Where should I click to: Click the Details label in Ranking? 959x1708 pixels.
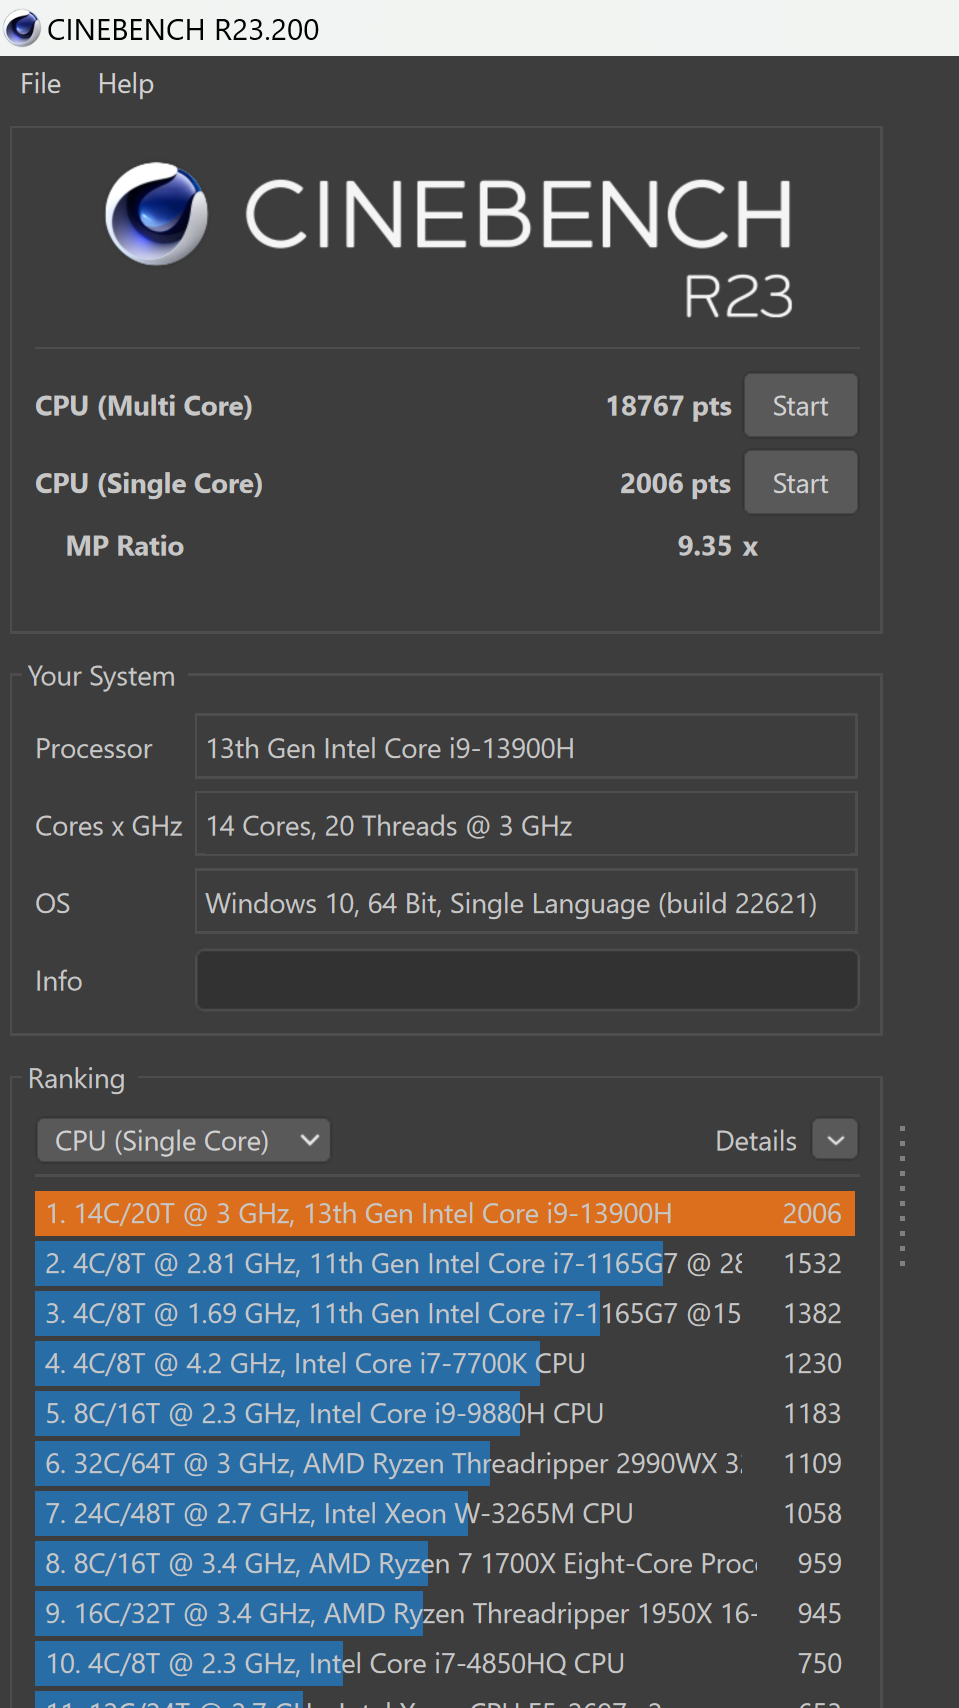point(756,1141)
